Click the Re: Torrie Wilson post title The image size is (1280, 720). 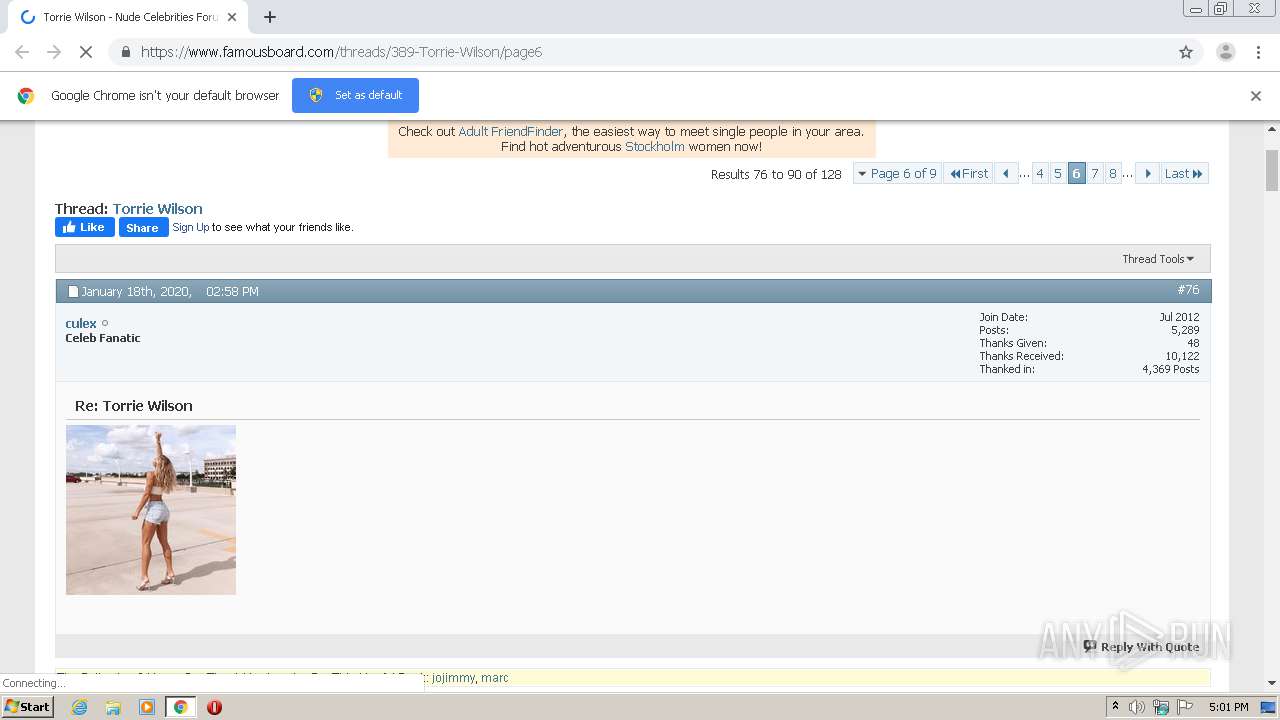(134, 406)
